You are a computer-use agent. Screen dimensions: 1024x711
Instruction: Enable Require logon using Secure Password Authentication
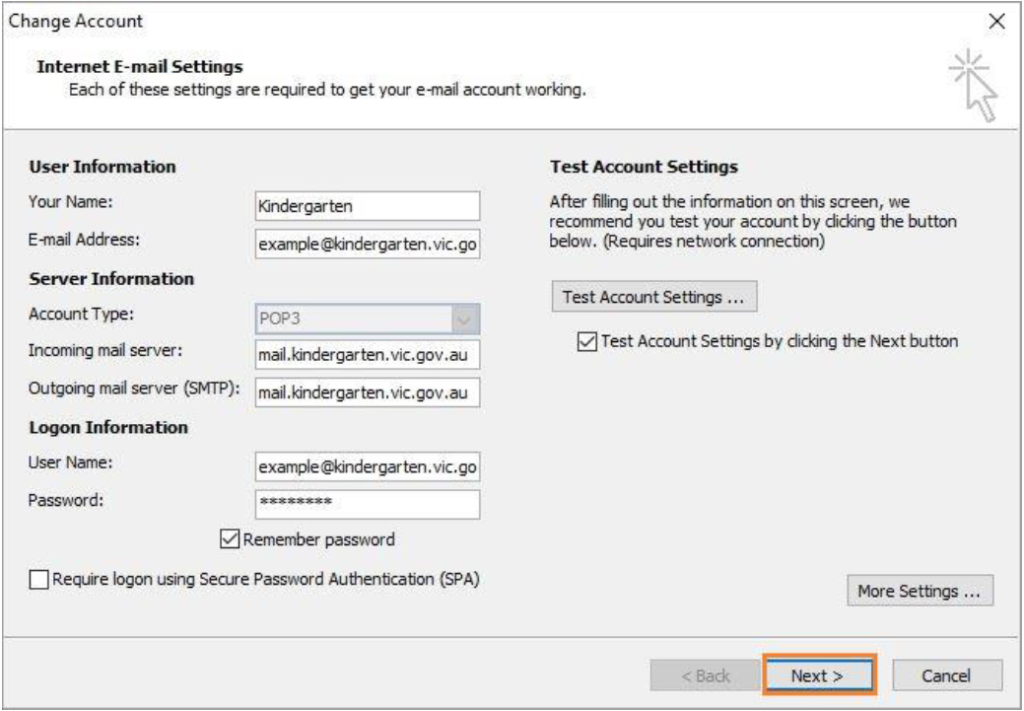coord(39,580)
